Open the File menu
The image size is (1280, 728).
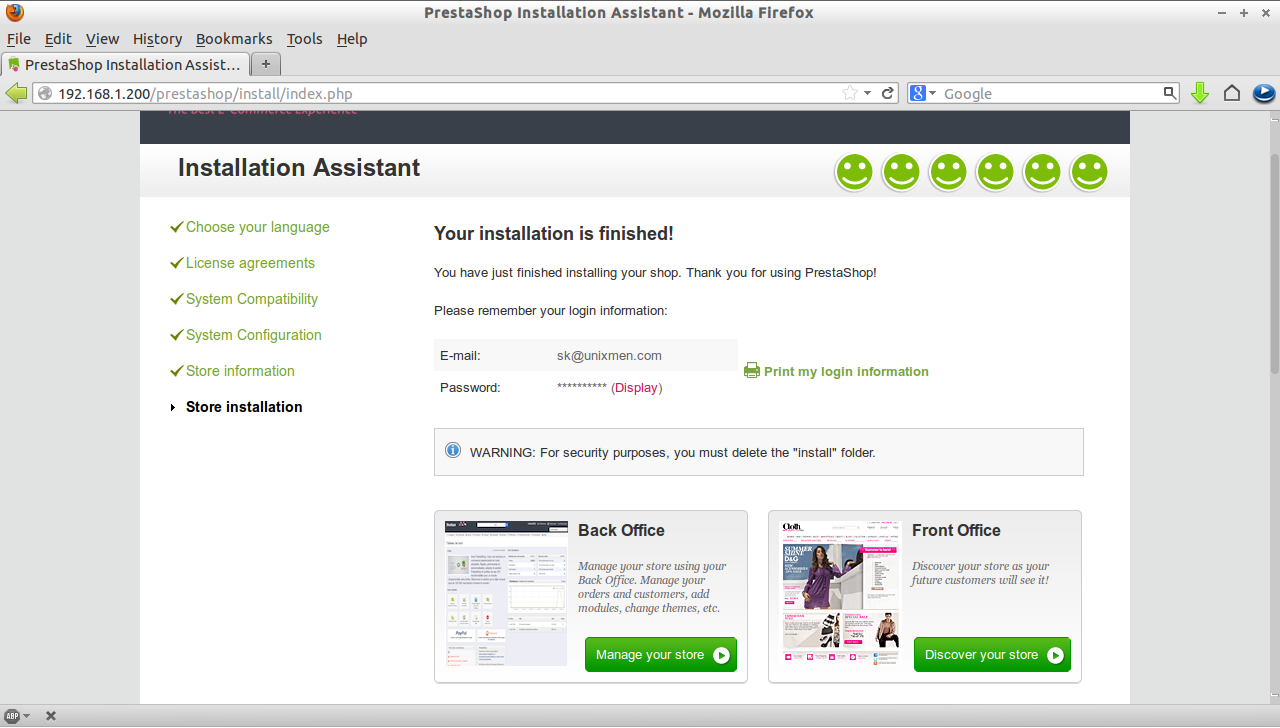coord(19,39)
